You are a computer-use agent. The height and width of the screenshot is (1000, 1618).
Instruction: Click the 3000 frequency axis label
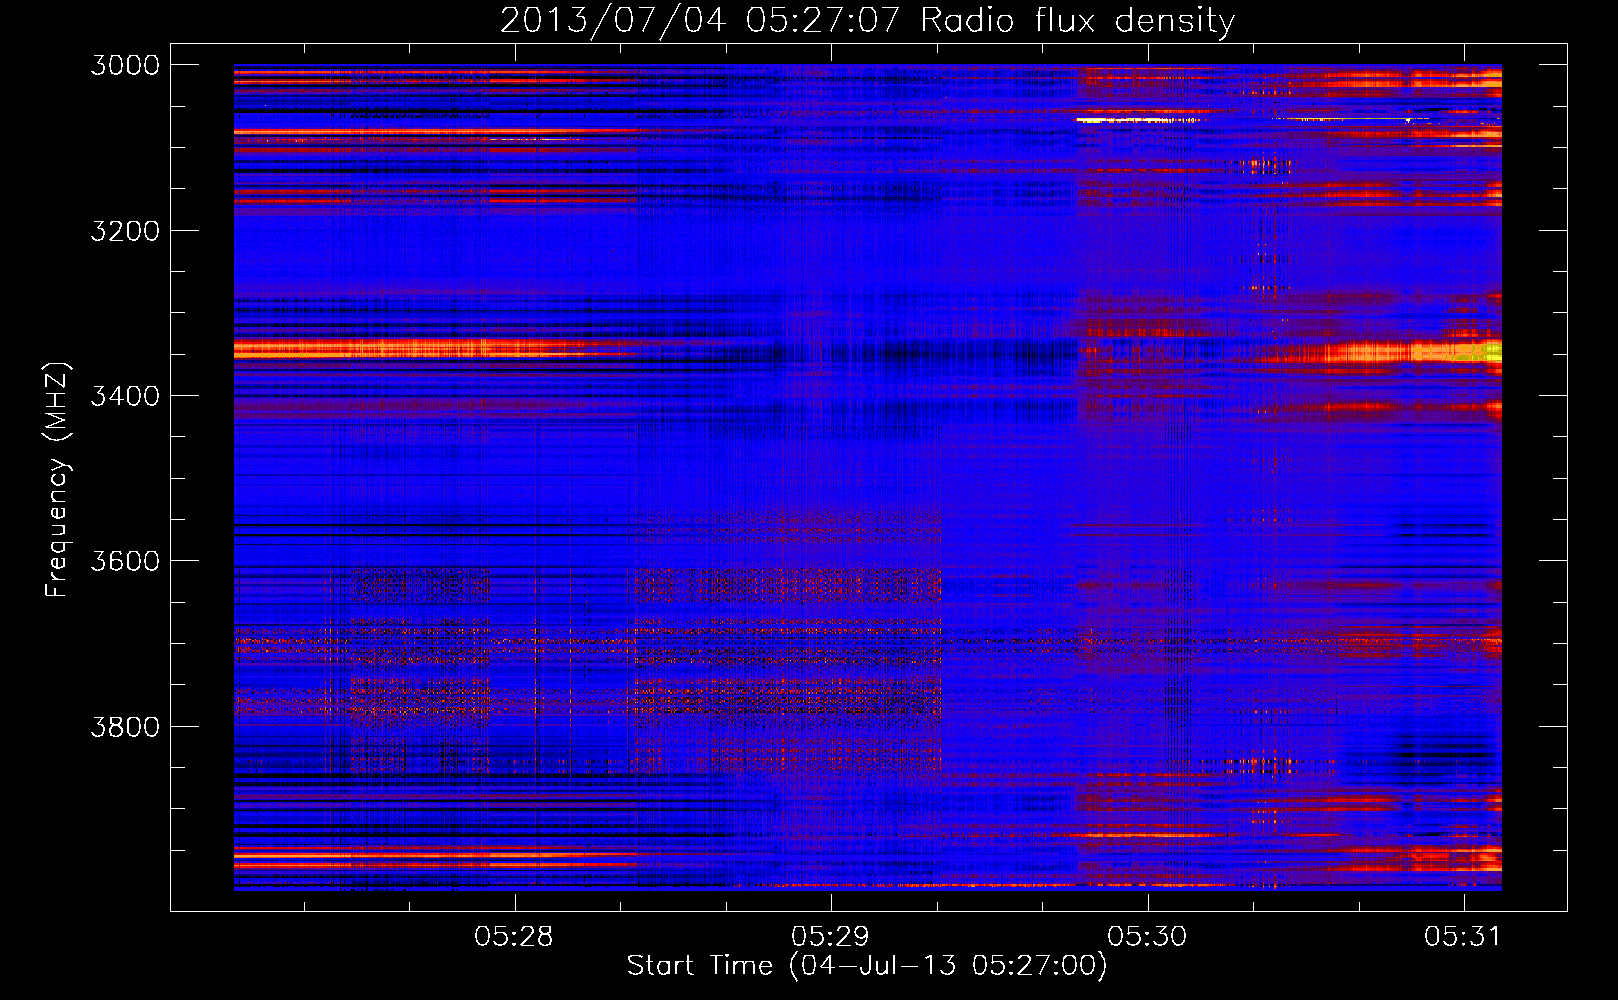pyautogui.click(x=125, y=65)
